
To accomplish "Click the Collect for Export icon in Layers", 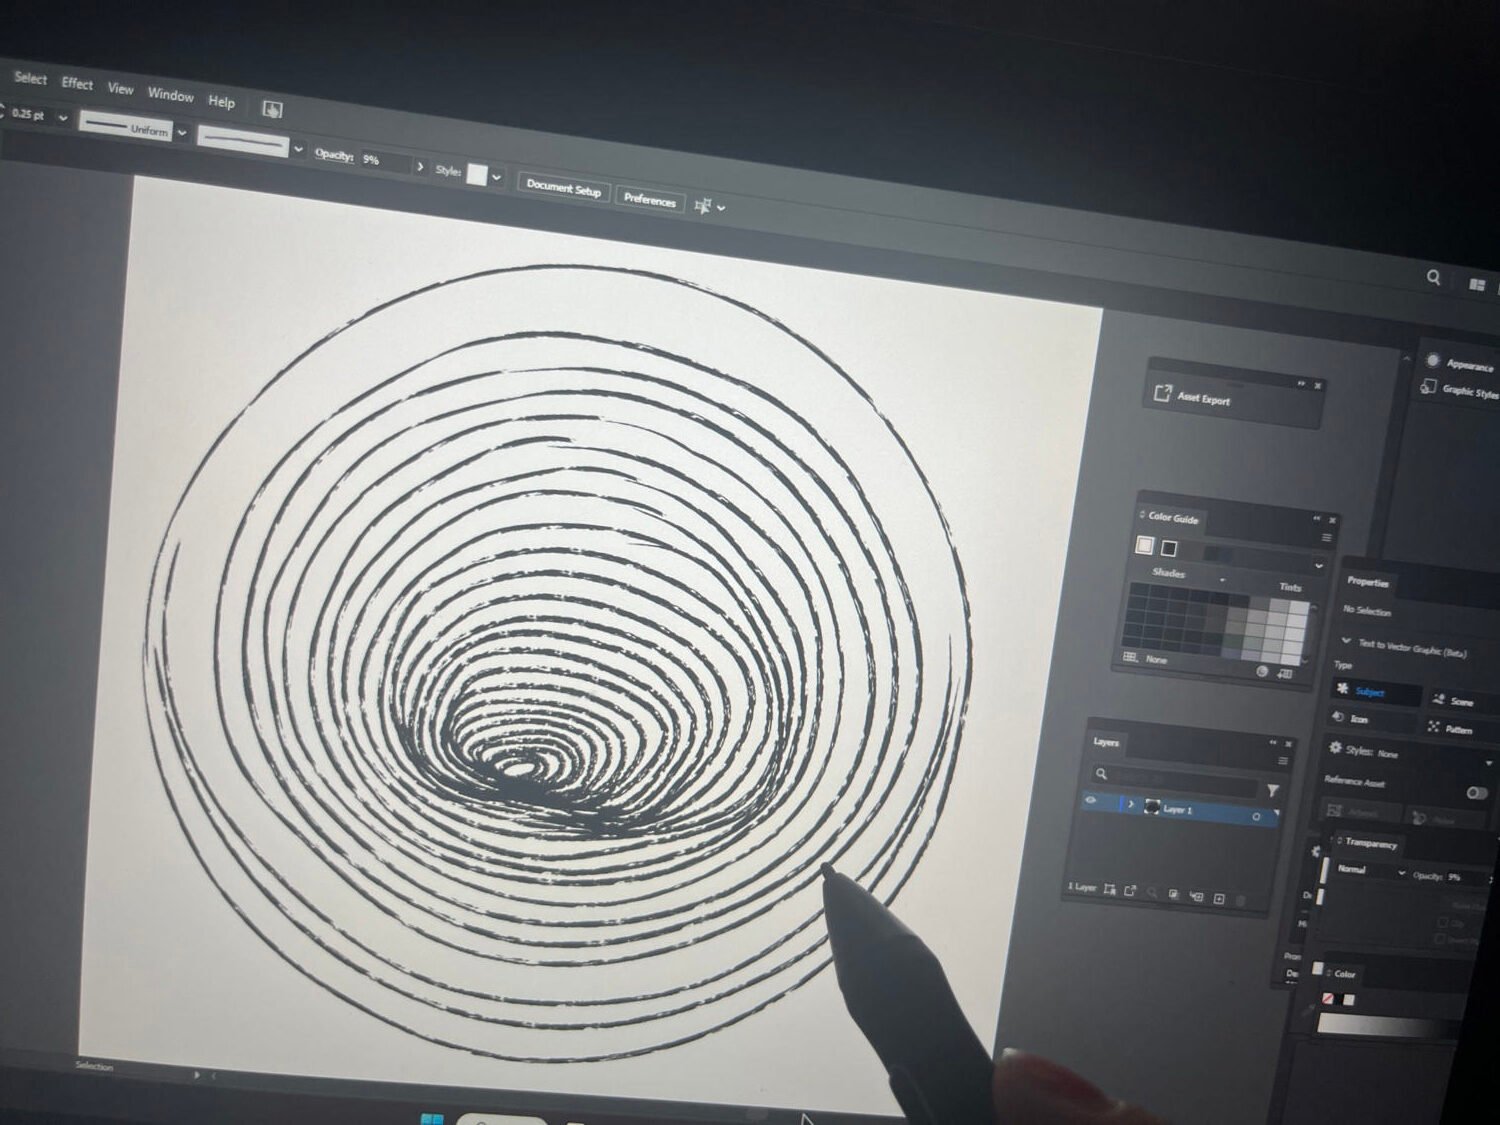I will (1110, 889).
